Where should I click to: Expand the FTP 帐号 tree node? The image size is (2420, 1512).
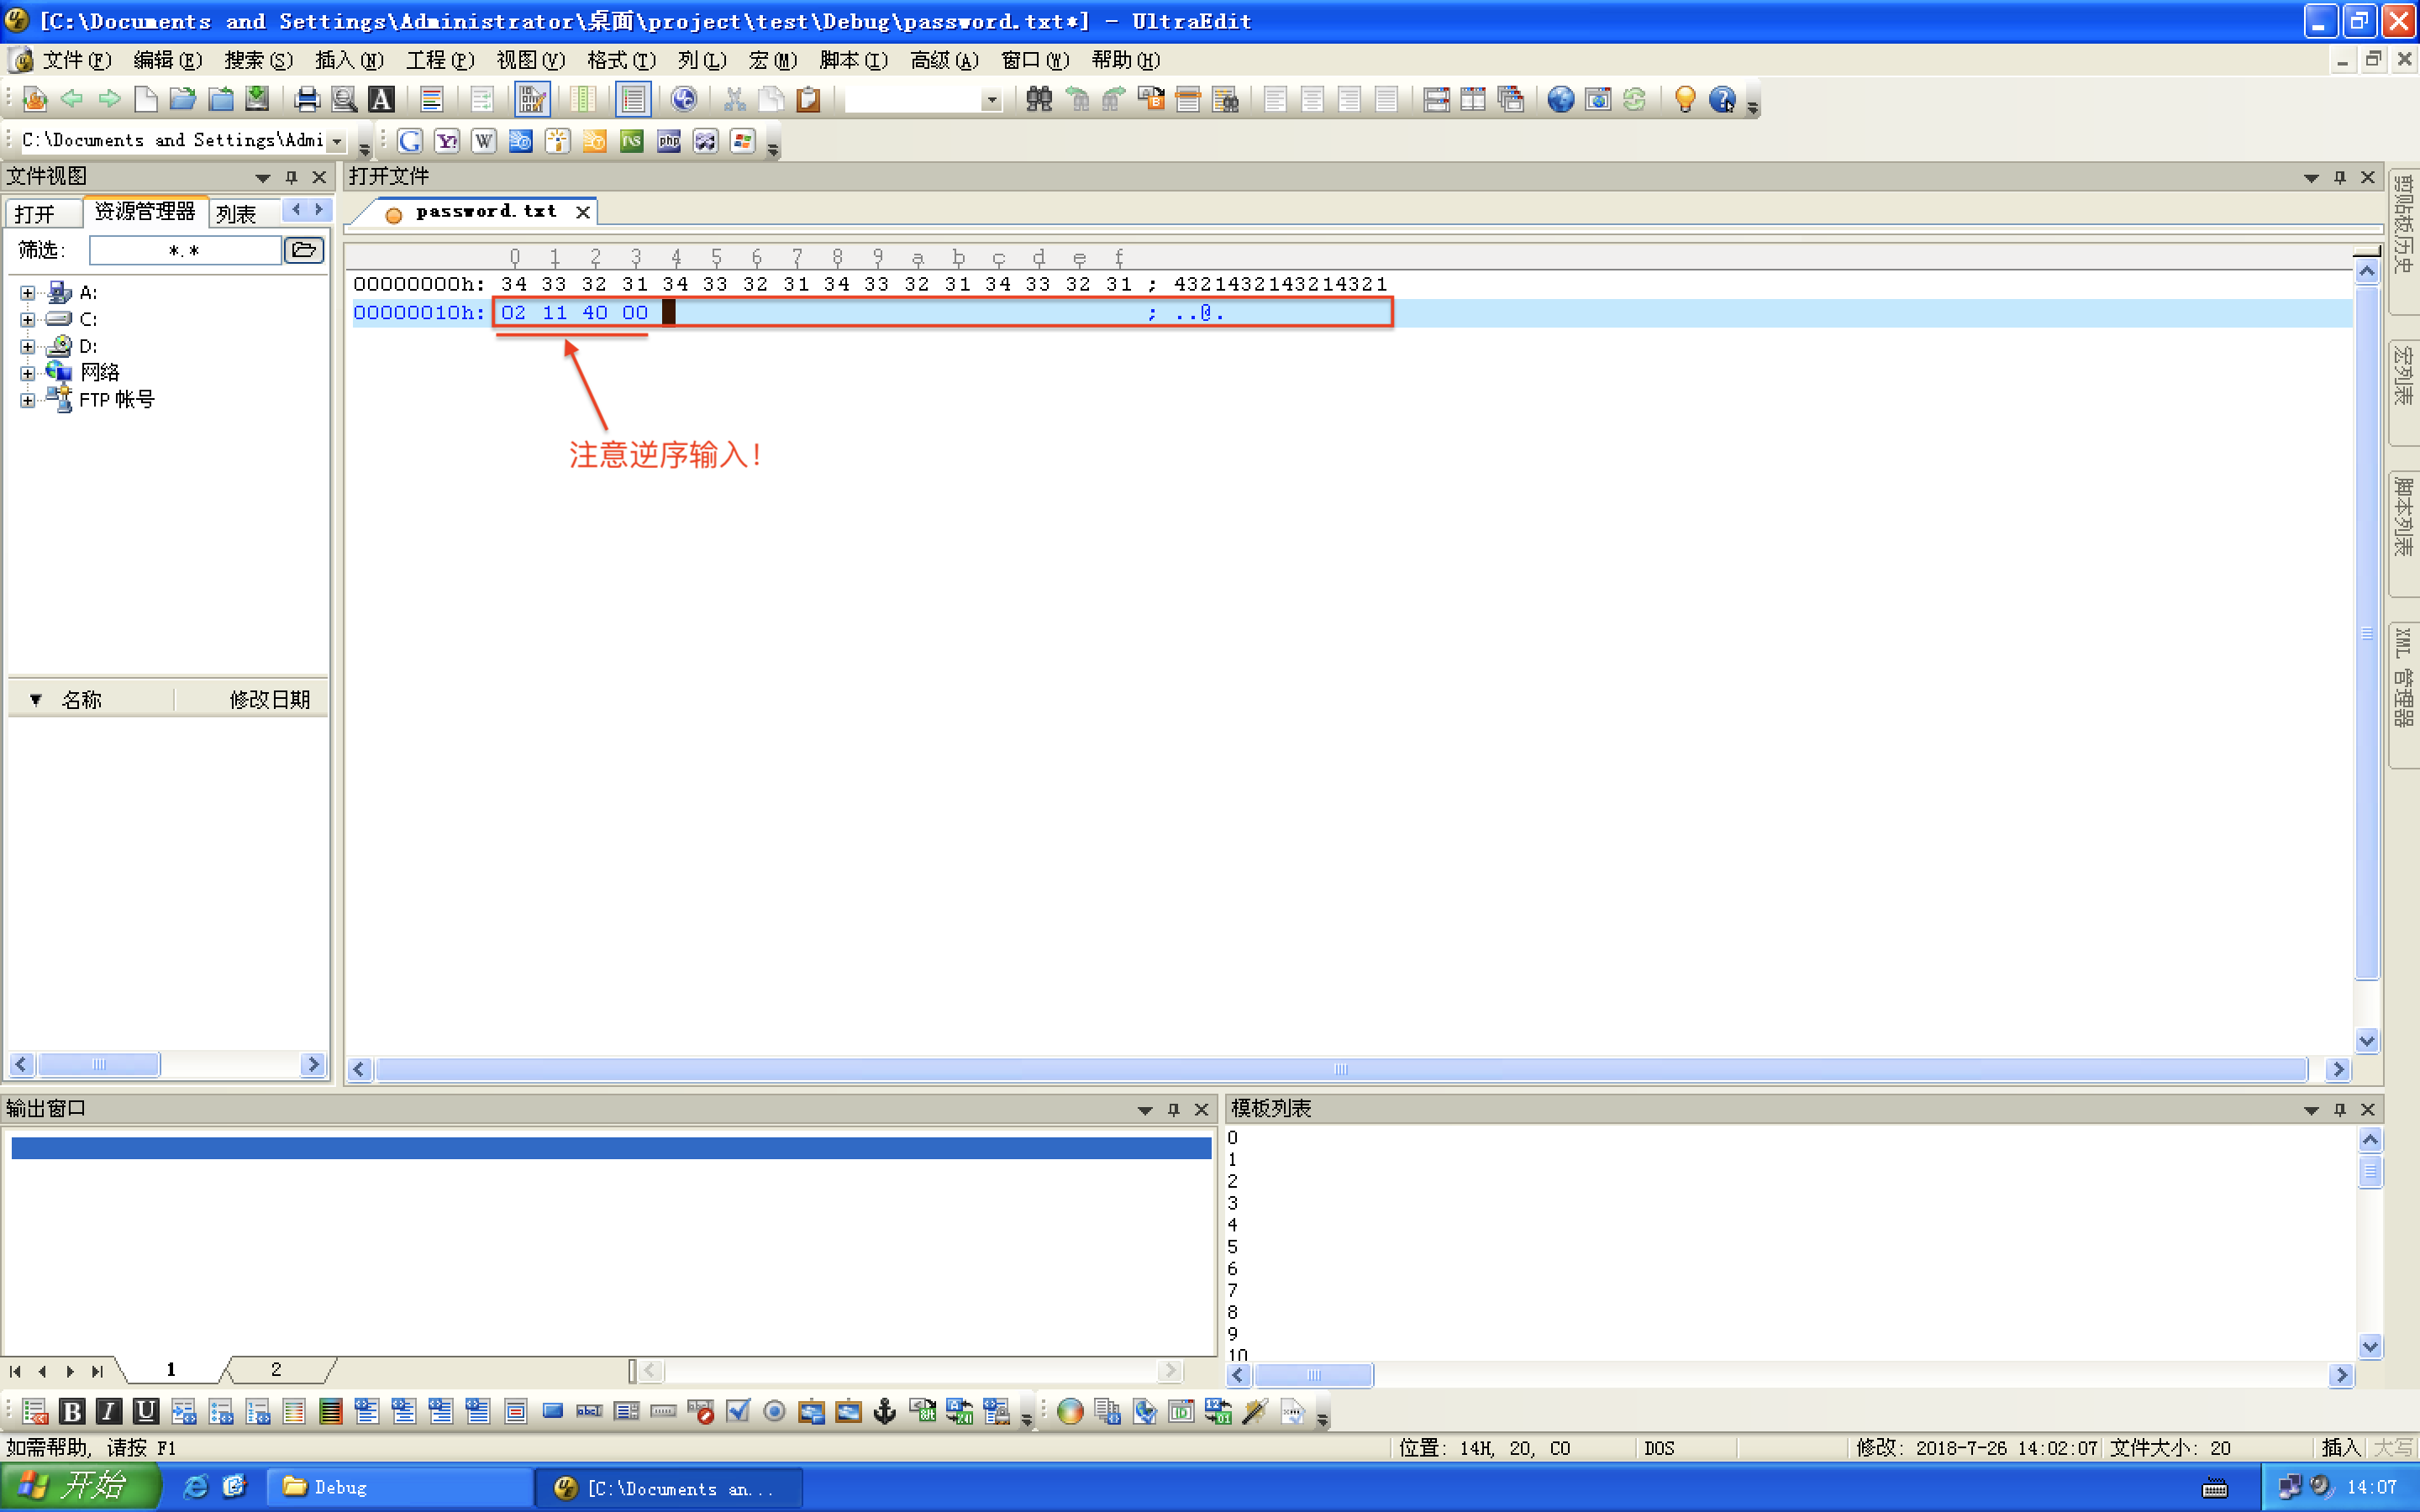(28, 400)
